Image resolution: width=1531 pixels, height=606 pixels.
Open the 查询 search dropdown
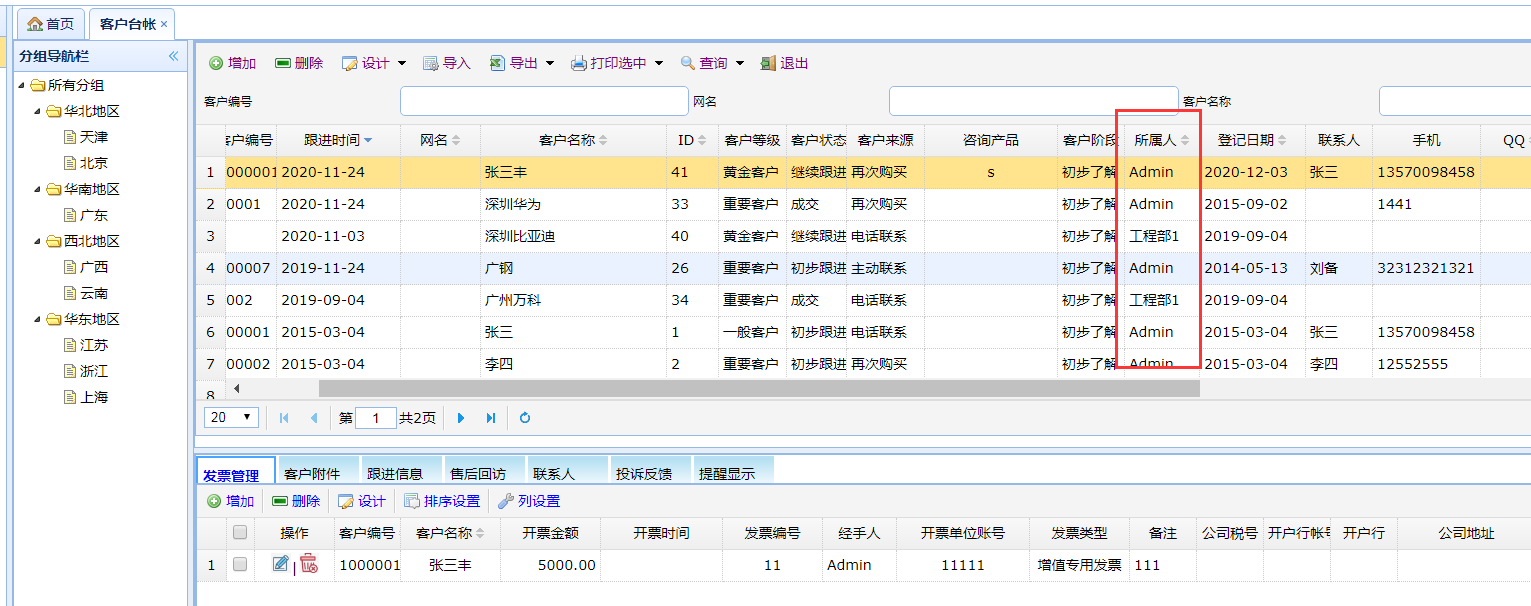(x=712, y=63)
